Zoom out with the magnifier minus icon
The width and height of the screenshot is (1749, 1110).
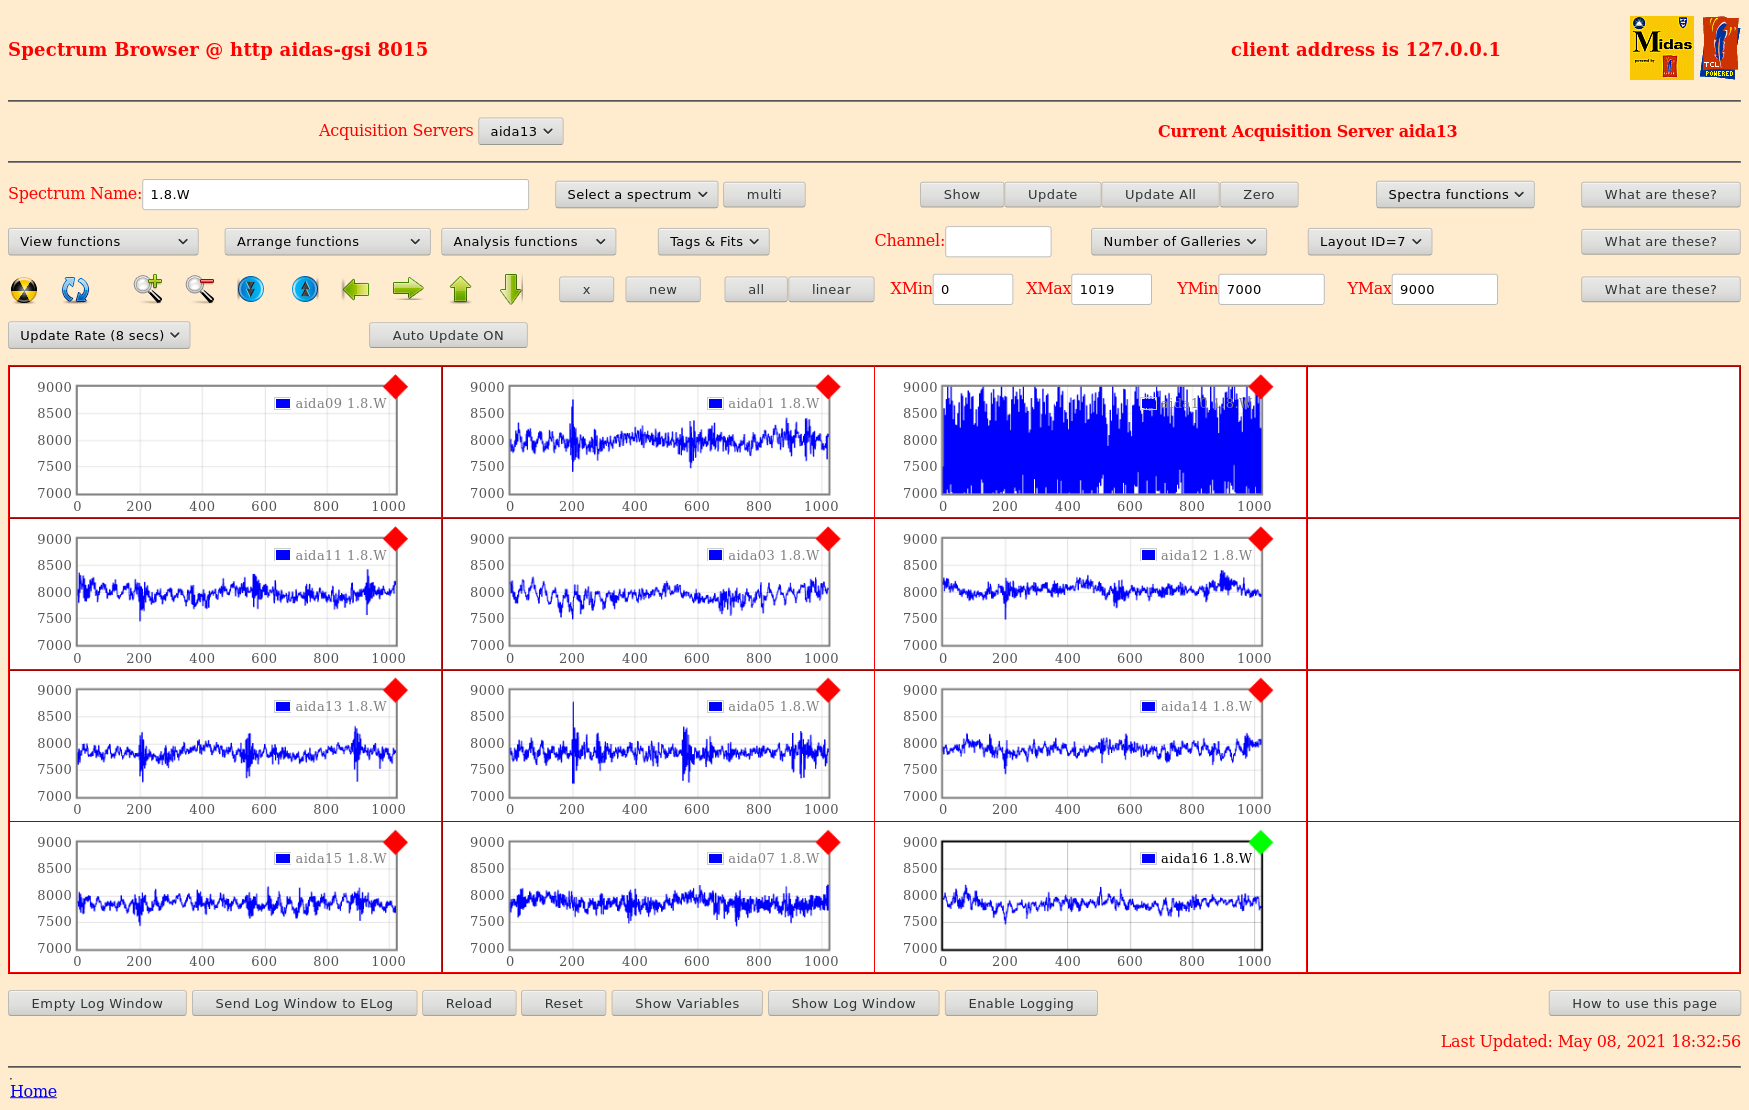pos(200,289)
